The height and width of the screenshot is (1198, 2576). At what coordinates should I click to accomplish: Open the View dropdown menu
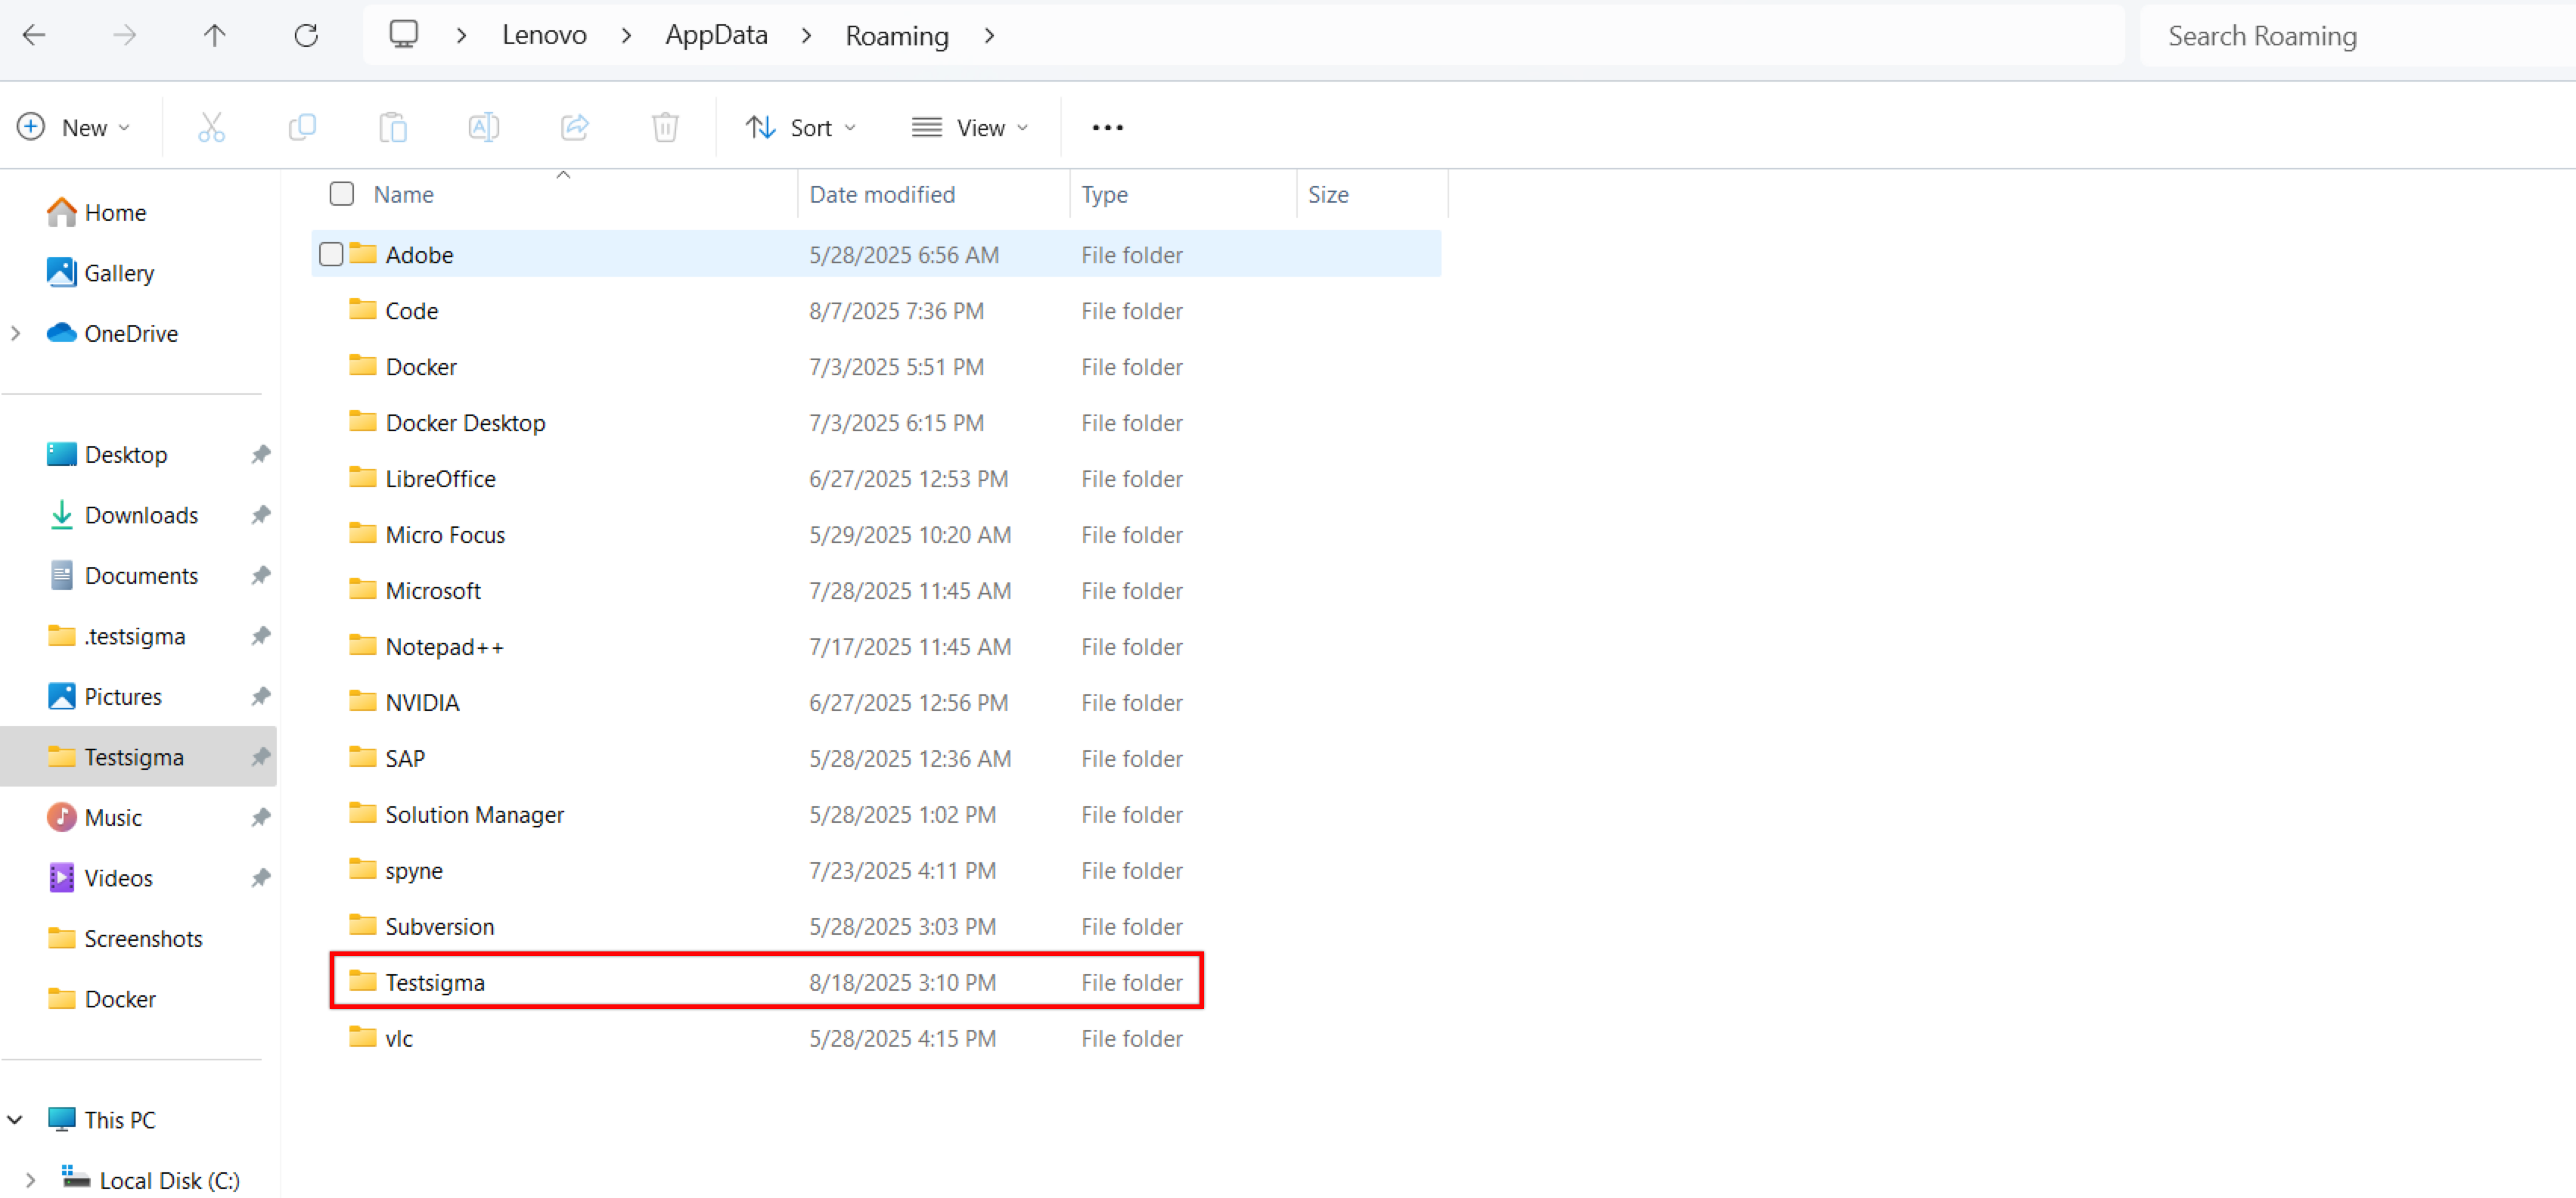point(969,127)
